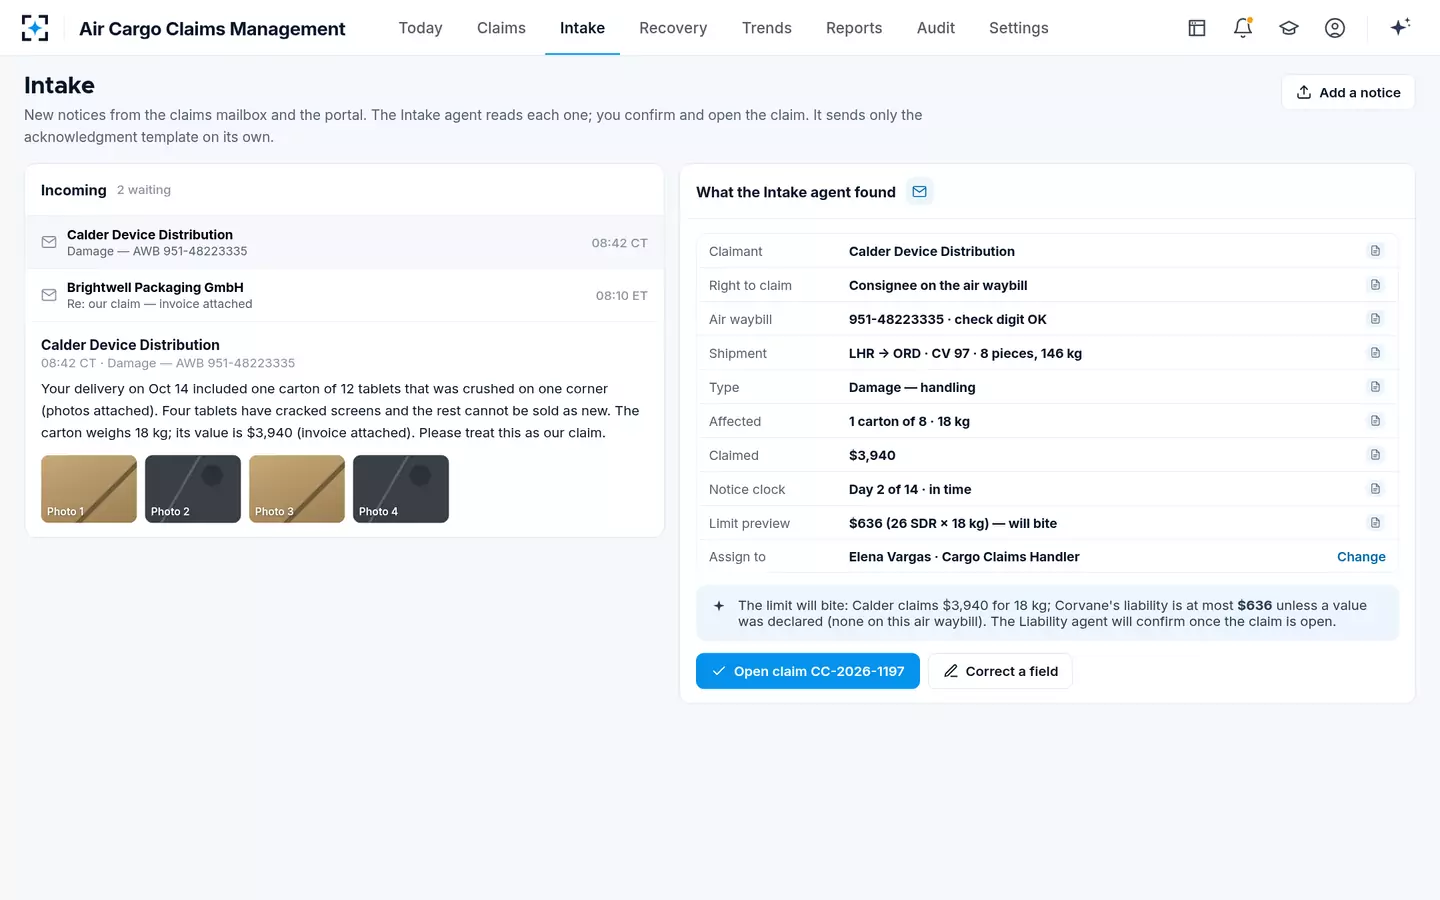The width and height of the screenshot is (1440, 900).
Task: Click the Correct a field button
Action: click(1000, 671)
